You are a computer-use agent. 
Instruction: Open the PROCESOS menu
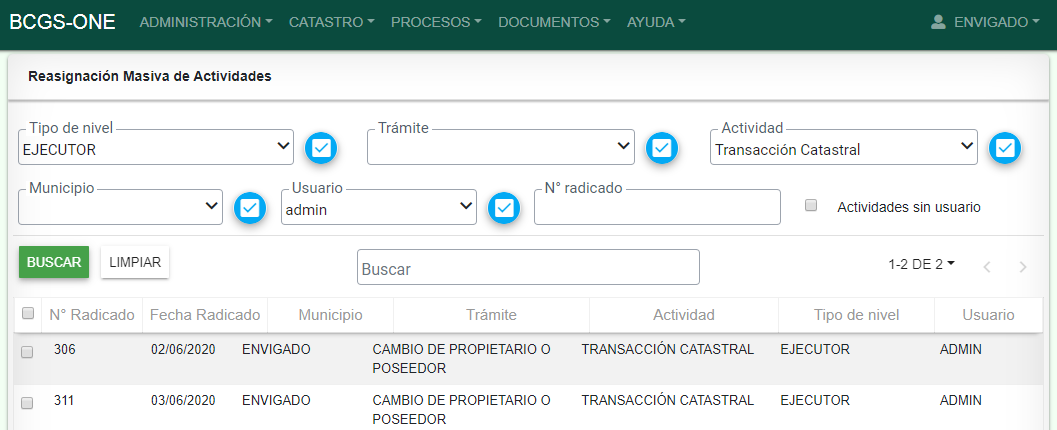(x=435, y=22)
